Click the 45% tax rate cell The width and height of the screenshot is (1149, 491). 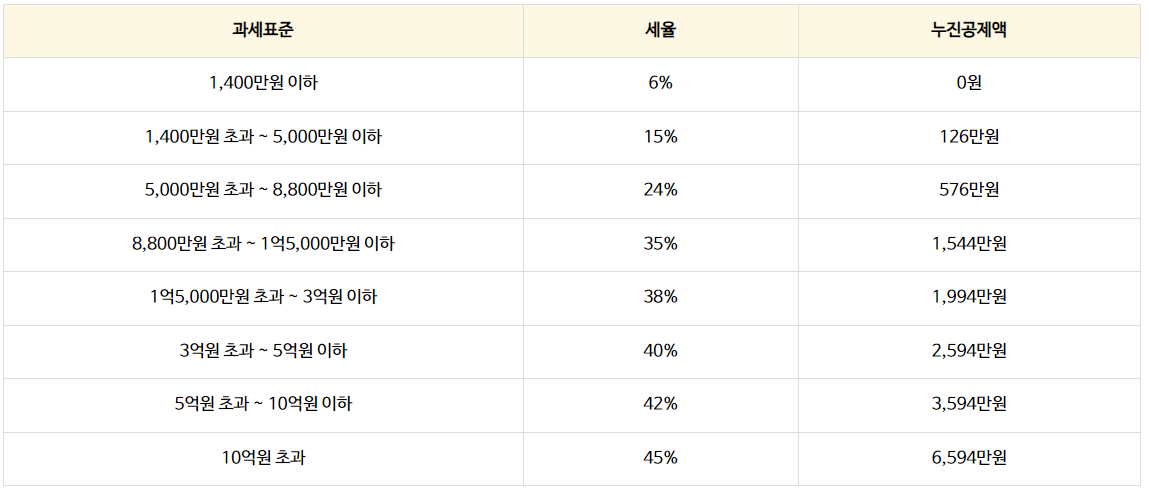661,459
